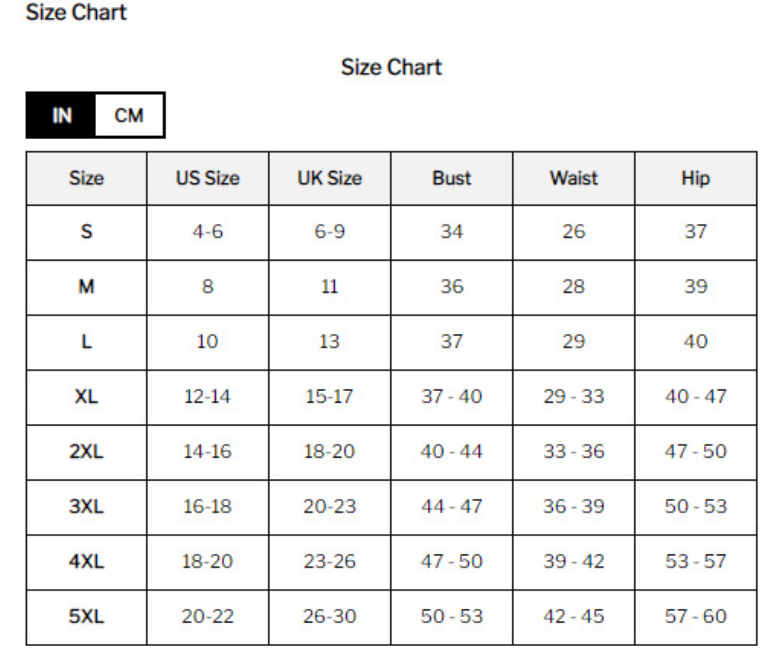This screenshot has height=655, width=771.
Task: Select the 2XL size row label
Action: tap(86, 452)
